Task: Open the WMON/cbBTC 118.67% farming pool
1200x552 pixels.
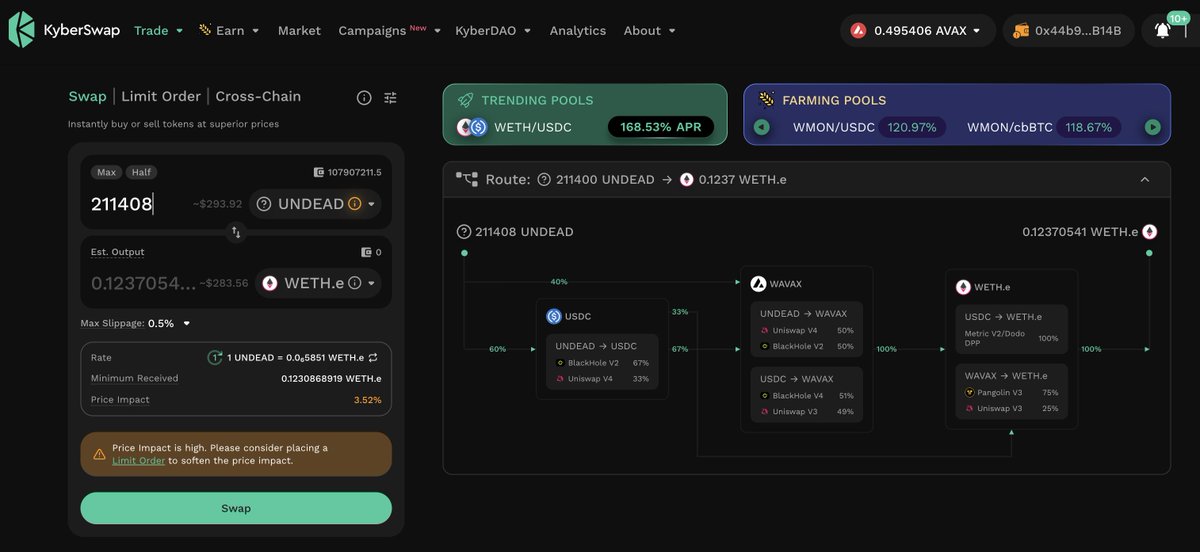Action: [x=1043, y=127]
